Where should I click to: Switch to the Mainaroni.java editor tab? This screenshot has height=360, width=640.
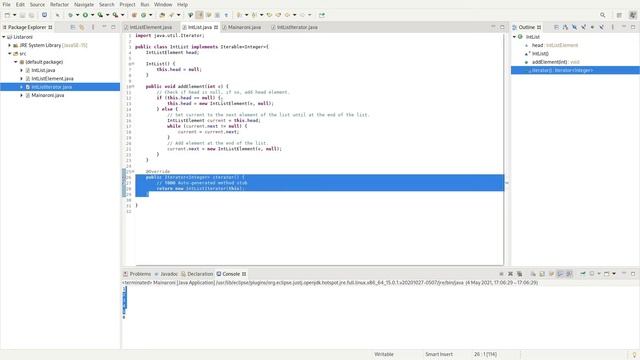244,27
